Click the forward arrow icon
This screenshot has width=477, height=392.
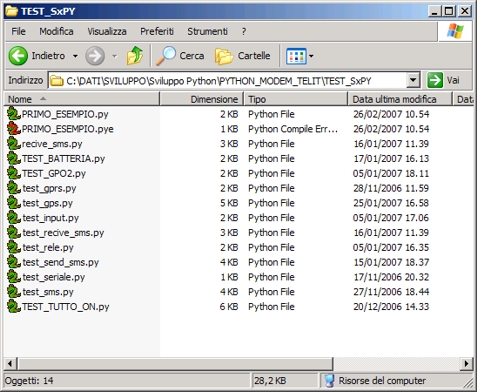click(x=95, y=56)
